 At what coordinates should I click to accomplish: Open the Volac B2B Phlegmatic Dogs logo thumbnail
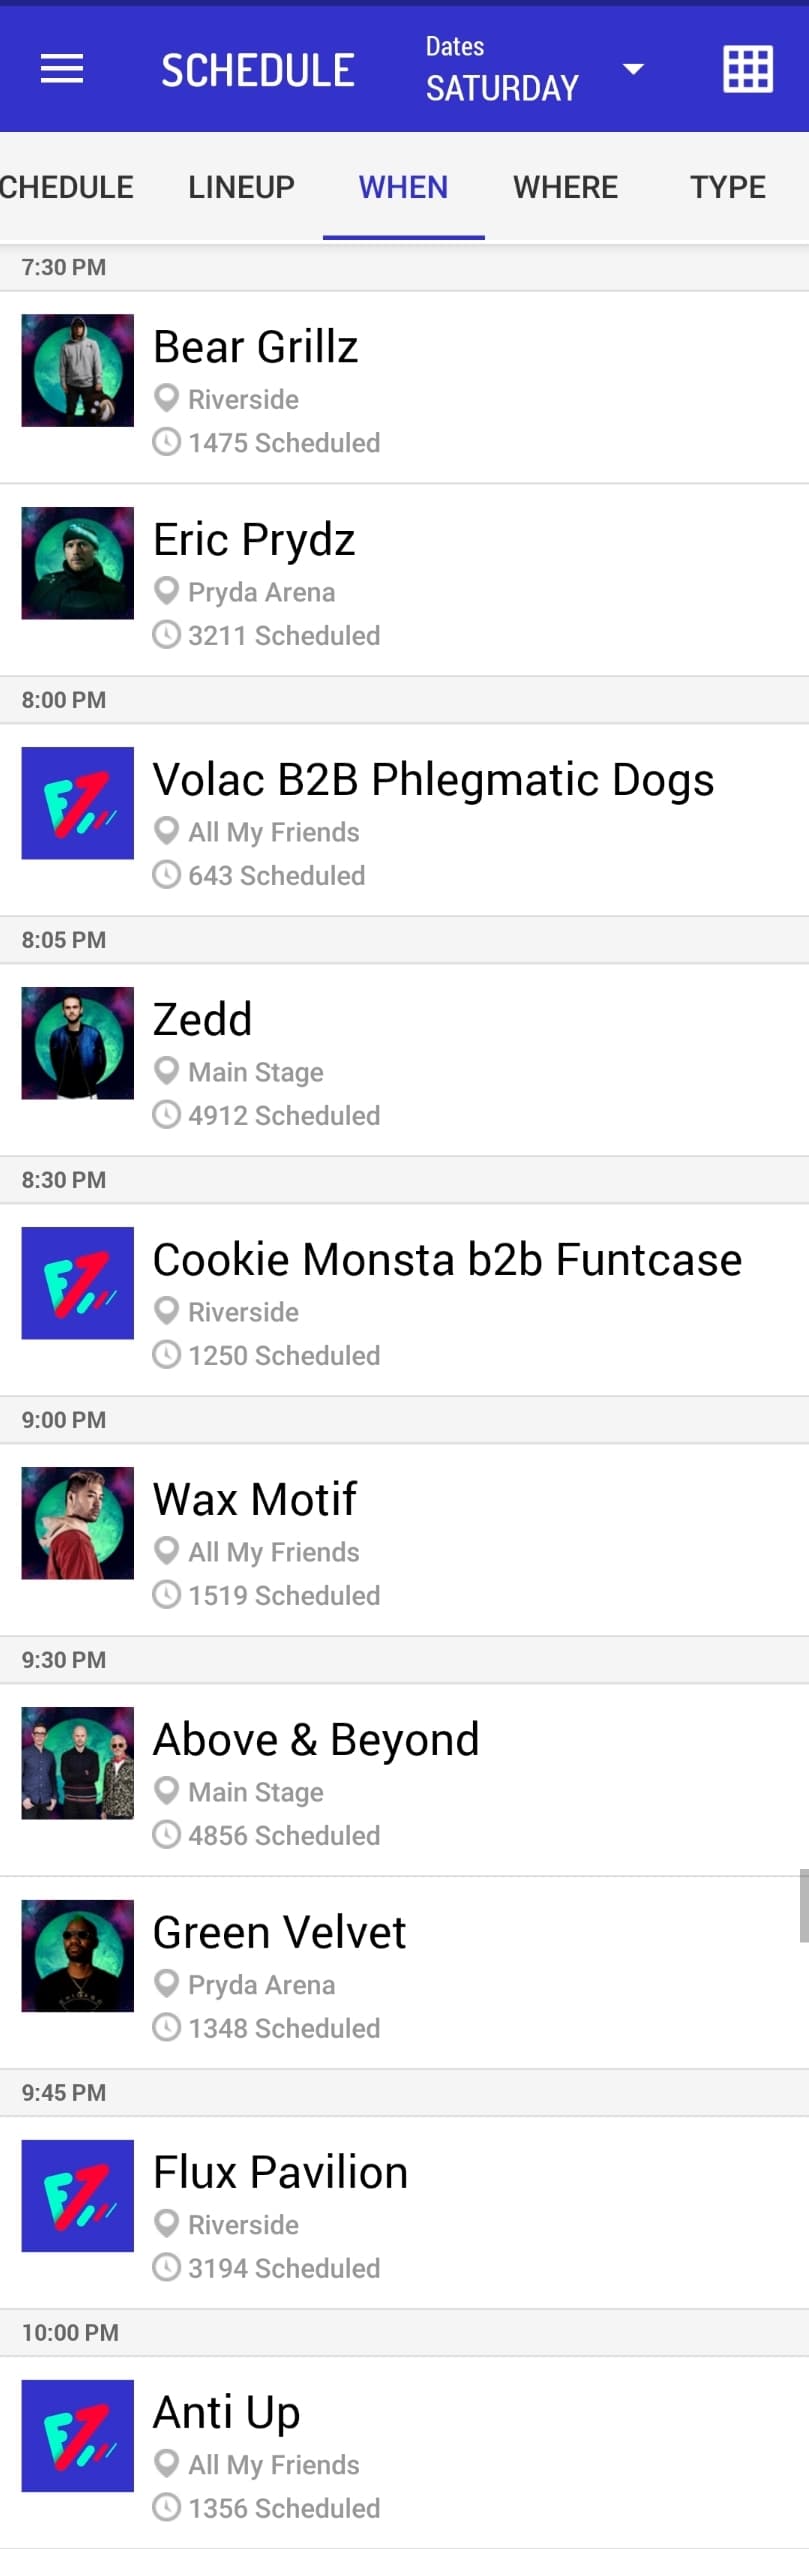point(78,803)
